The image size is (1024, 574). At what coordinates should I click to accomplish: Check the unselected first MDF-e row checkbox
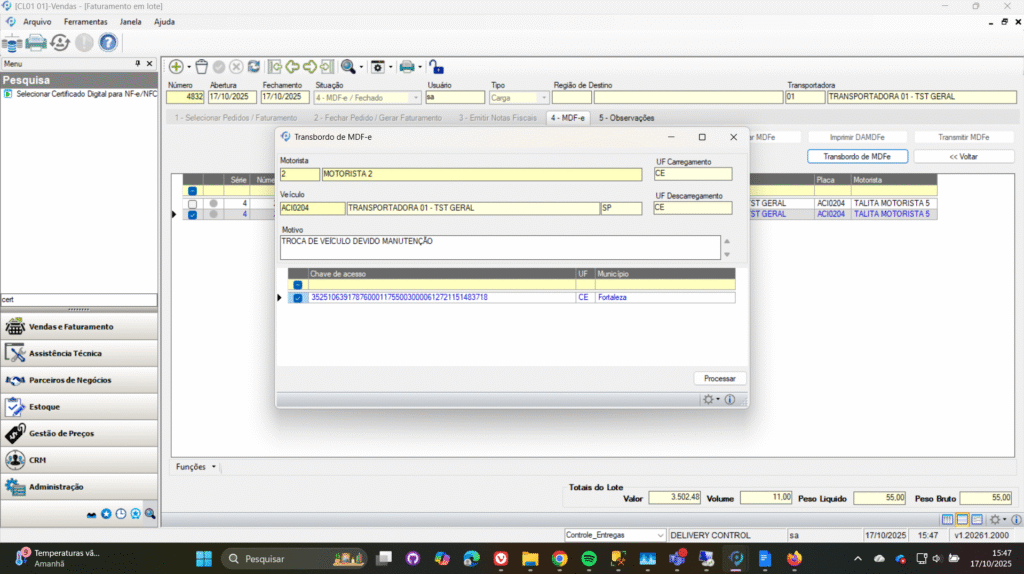[x=192, y=204]
